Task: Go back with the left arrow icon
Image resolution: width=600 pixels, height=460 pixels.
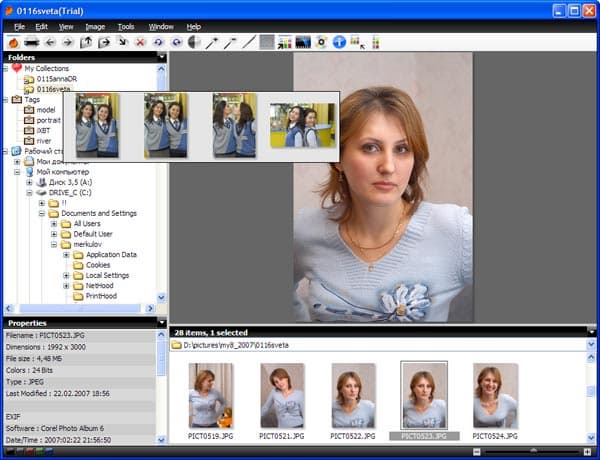Action: [x=50, y=42]
